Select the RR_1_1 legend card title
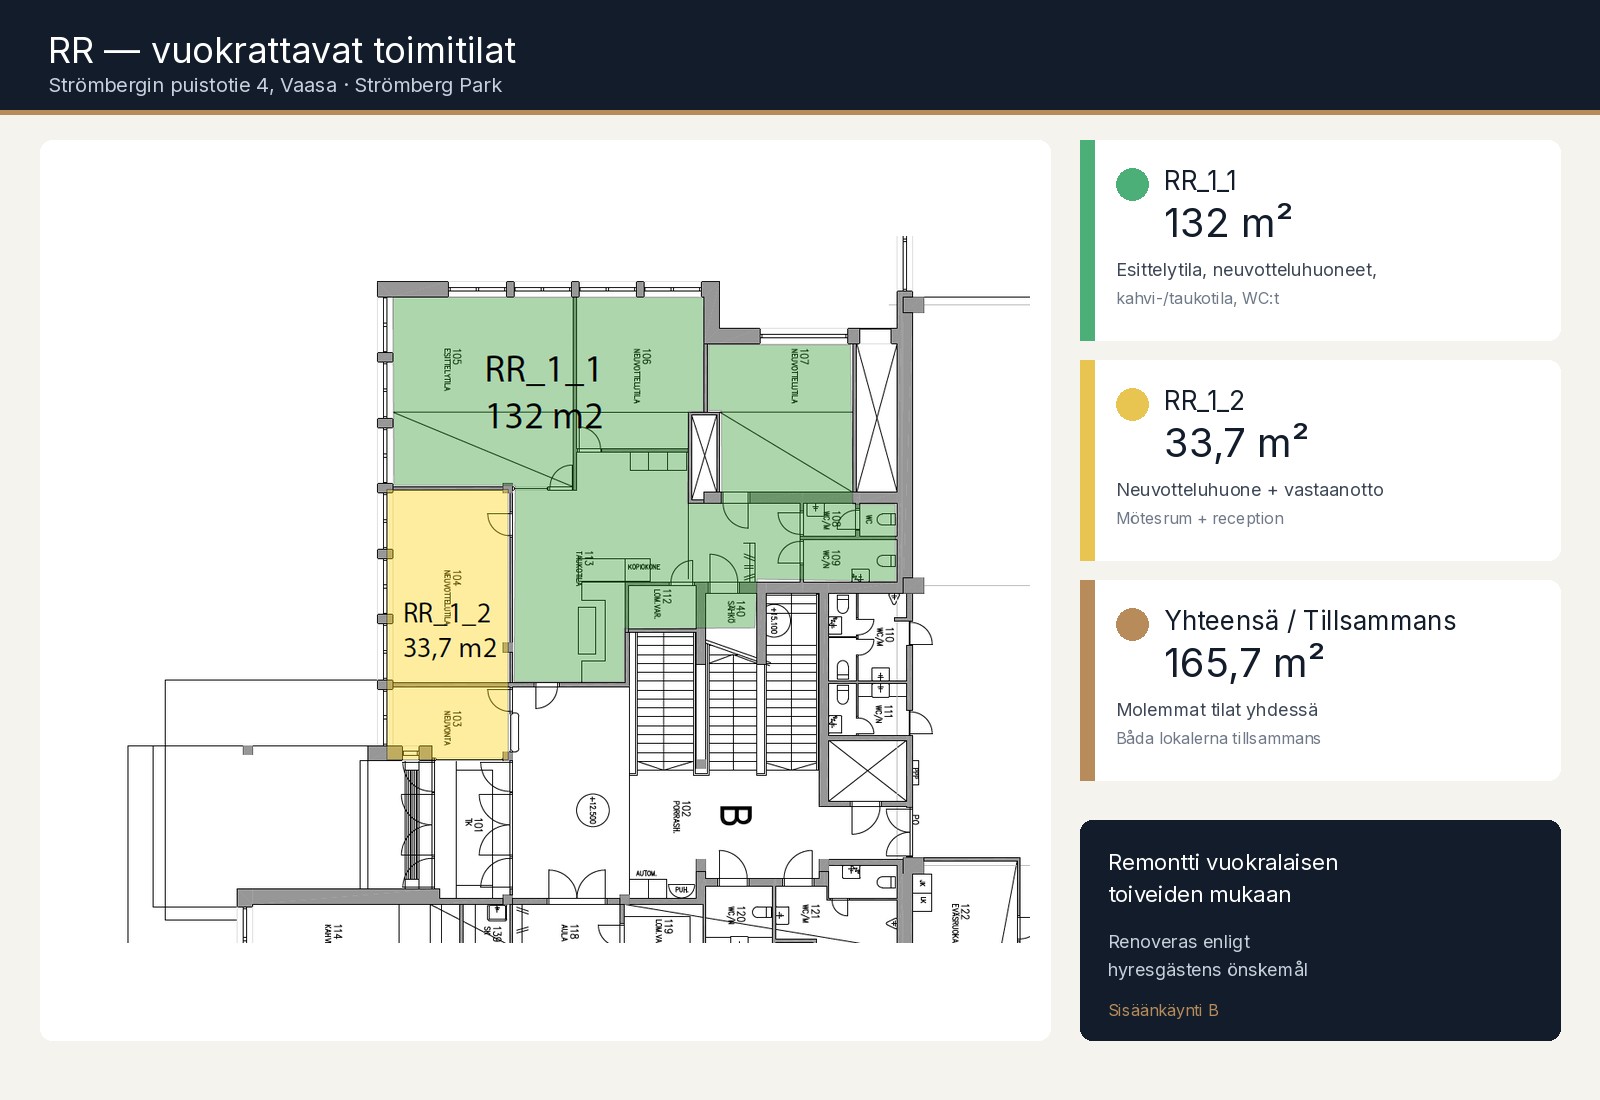Viewport: 1600px width, 1100px height. [1200, 181]
